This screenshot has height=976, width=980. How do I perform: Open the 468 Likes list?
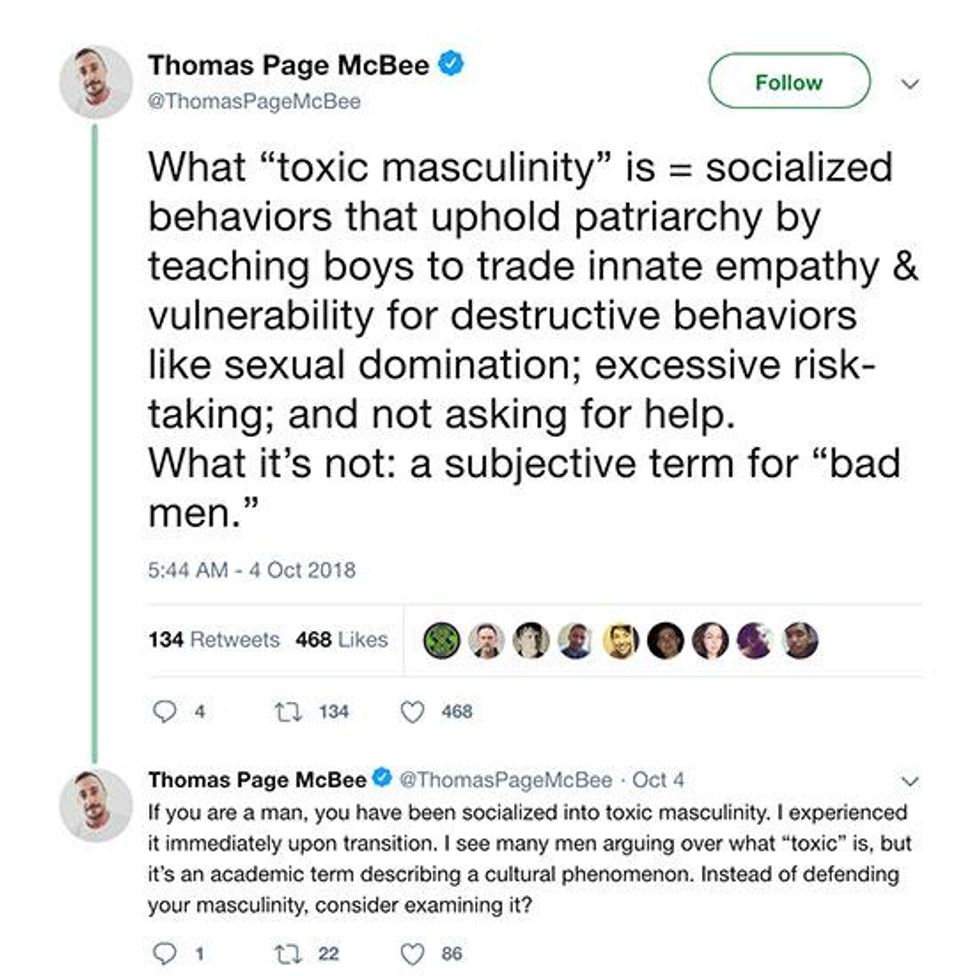coord(341,640)
